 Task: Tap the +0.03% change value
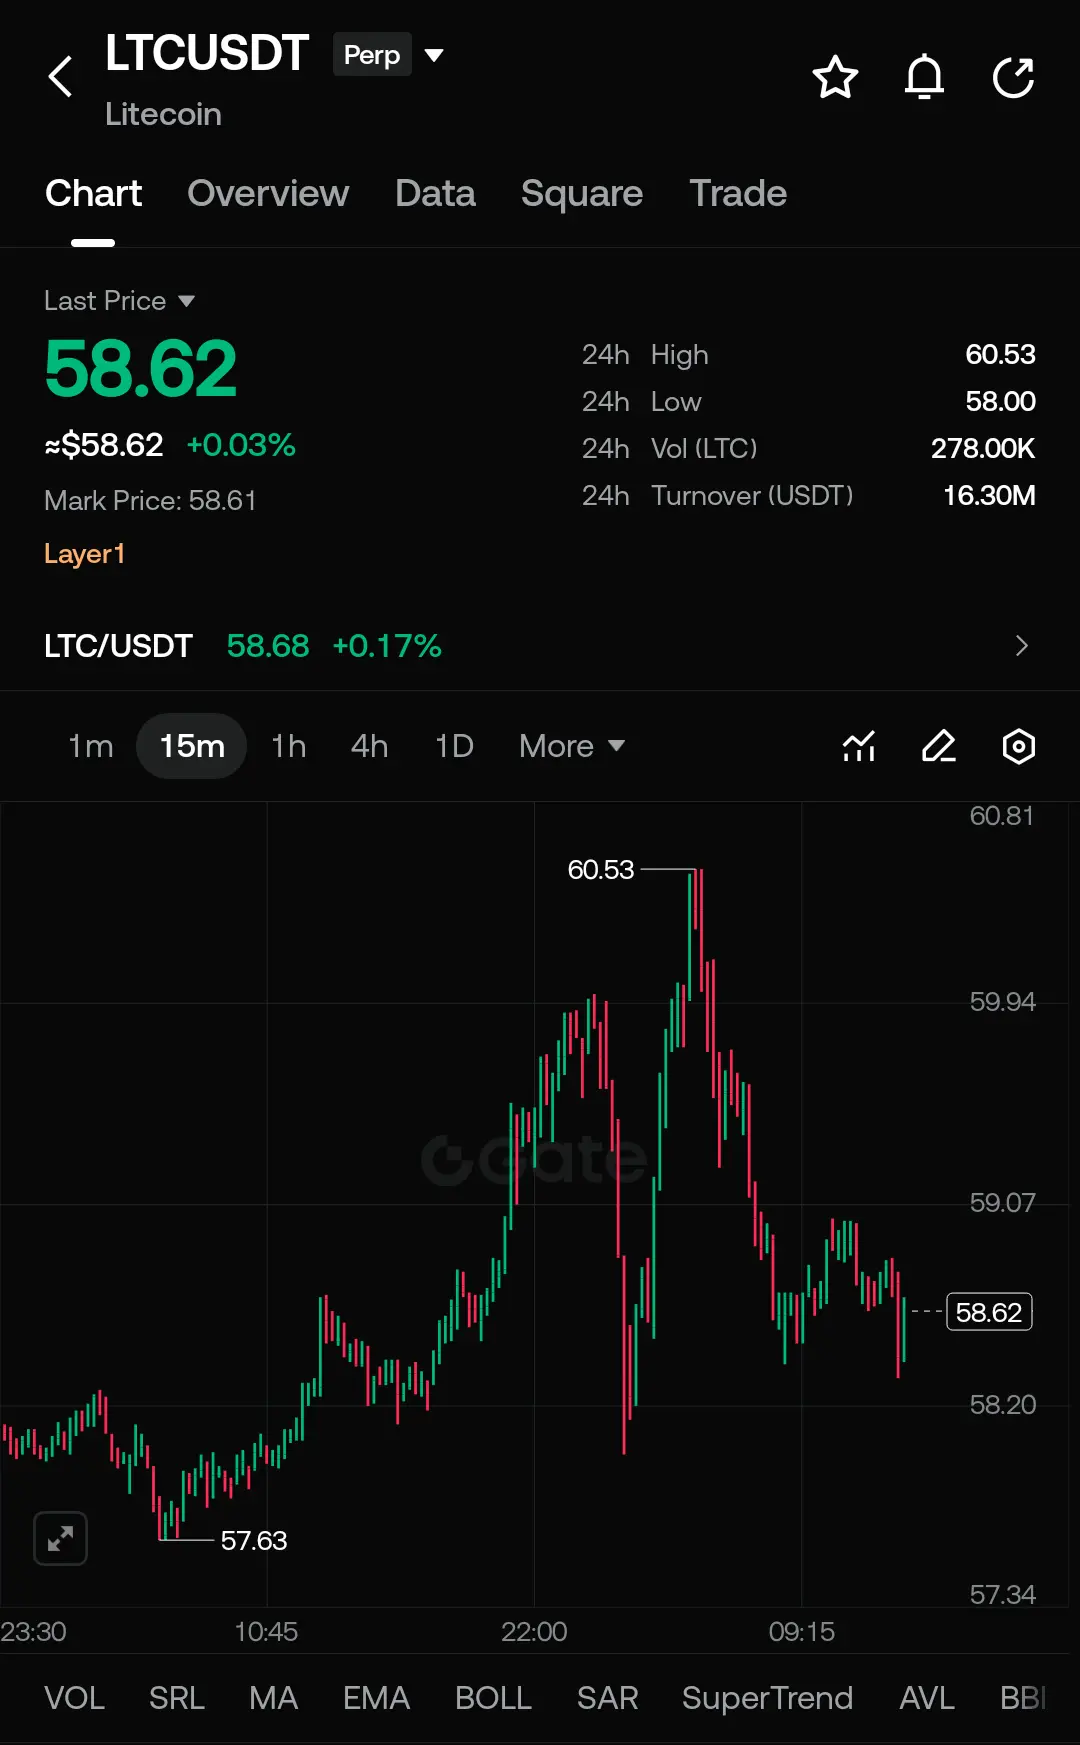(241, 445)
